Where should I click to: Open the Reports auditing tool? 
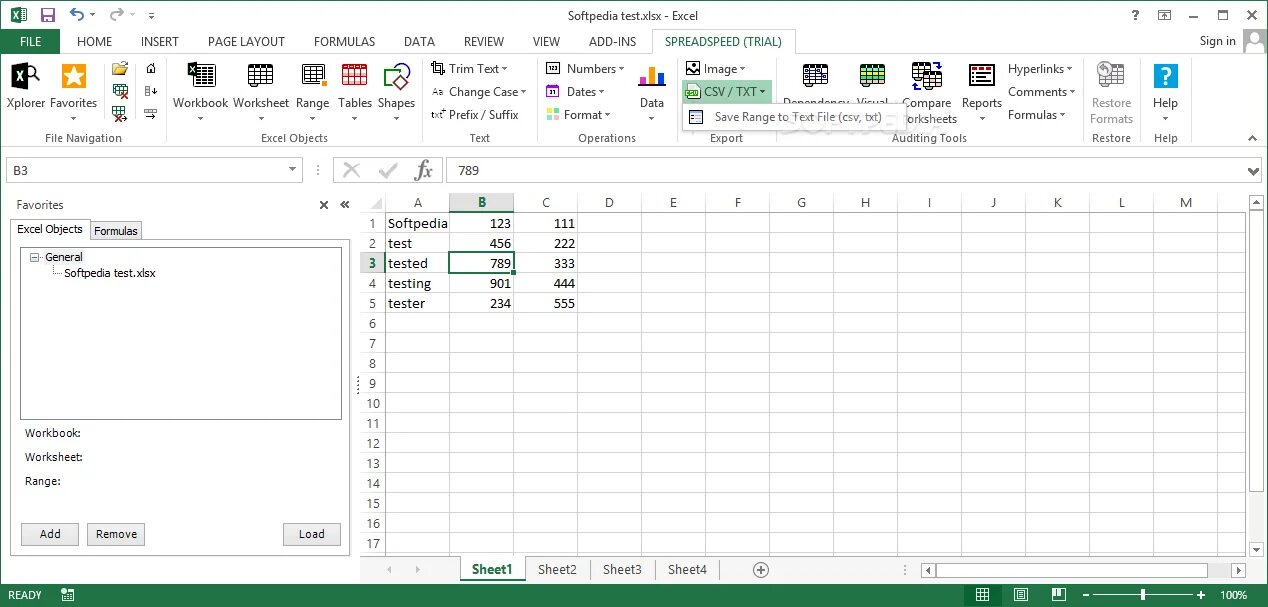coord(982,91)
